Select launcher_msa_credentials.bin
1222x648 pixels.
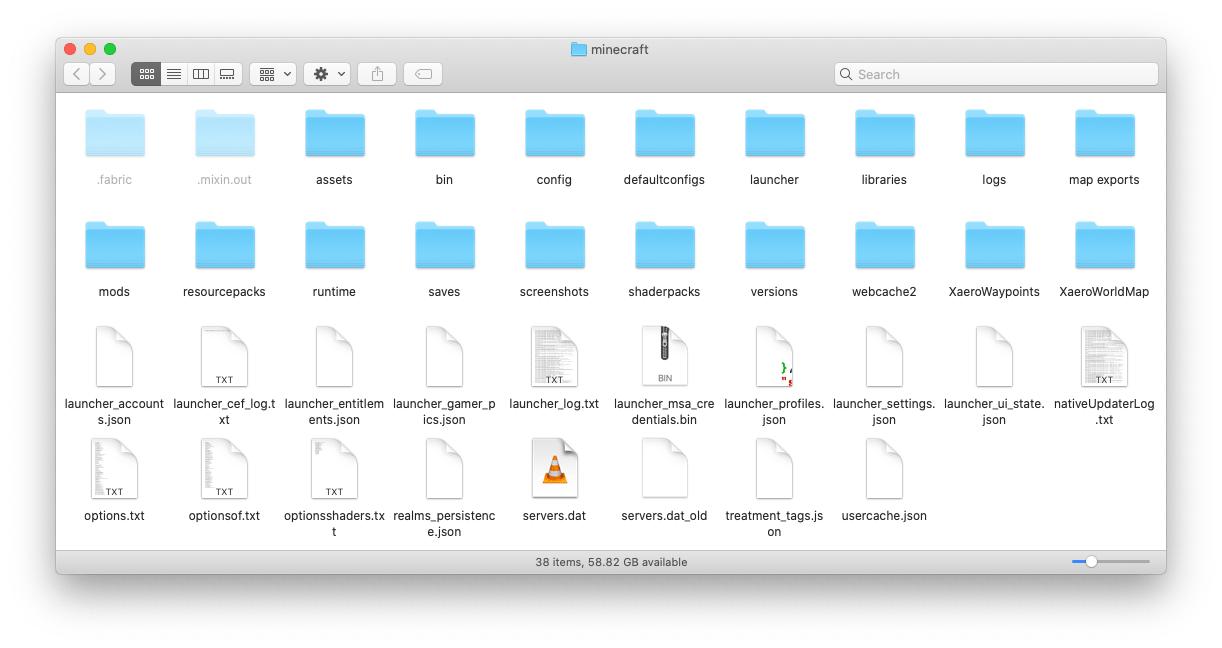point(664,356)
